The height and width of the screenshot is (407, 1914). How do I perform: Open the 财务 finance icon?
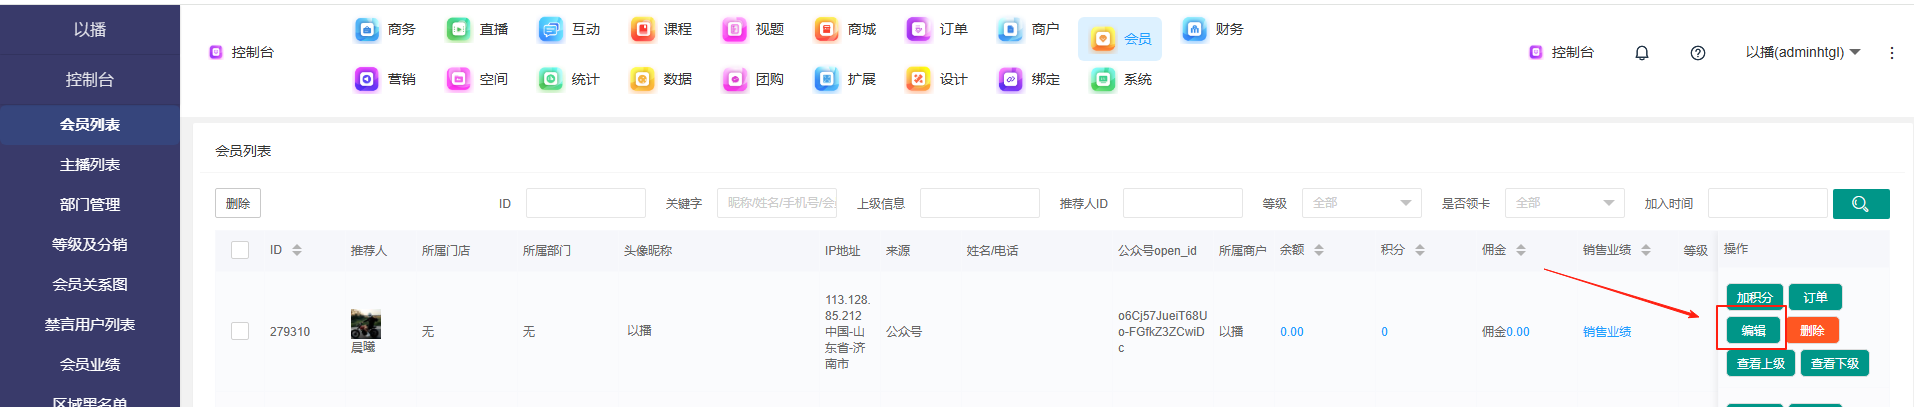click(x=1194, y=29)
